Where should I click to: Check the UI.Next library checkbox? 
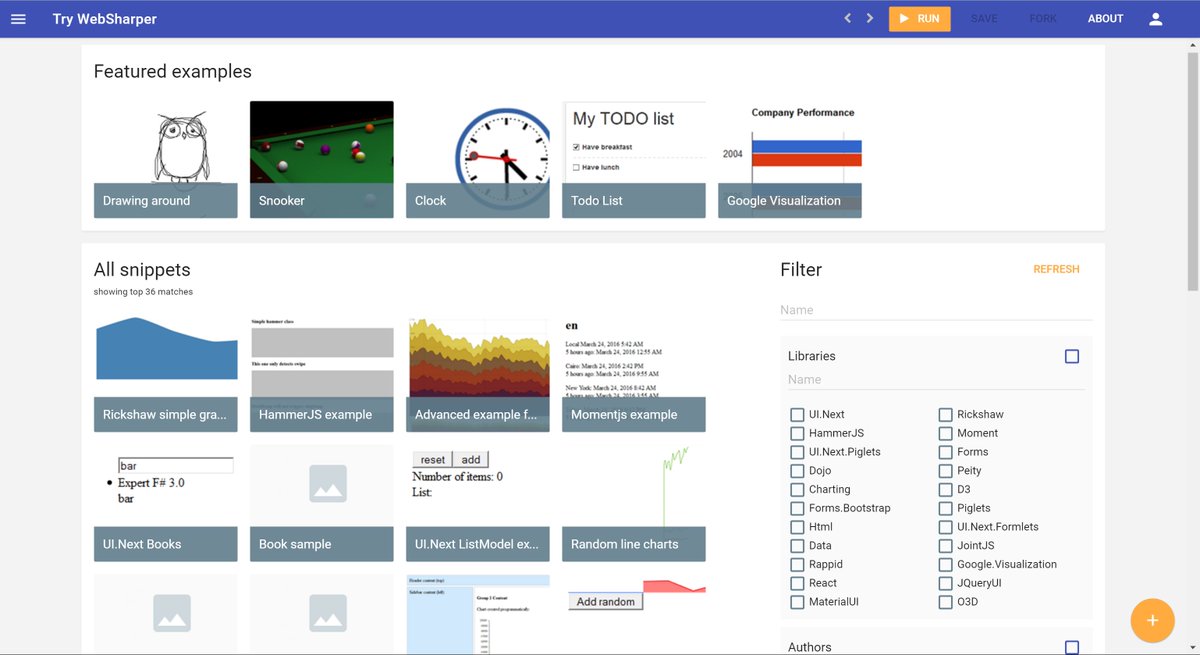797,414
